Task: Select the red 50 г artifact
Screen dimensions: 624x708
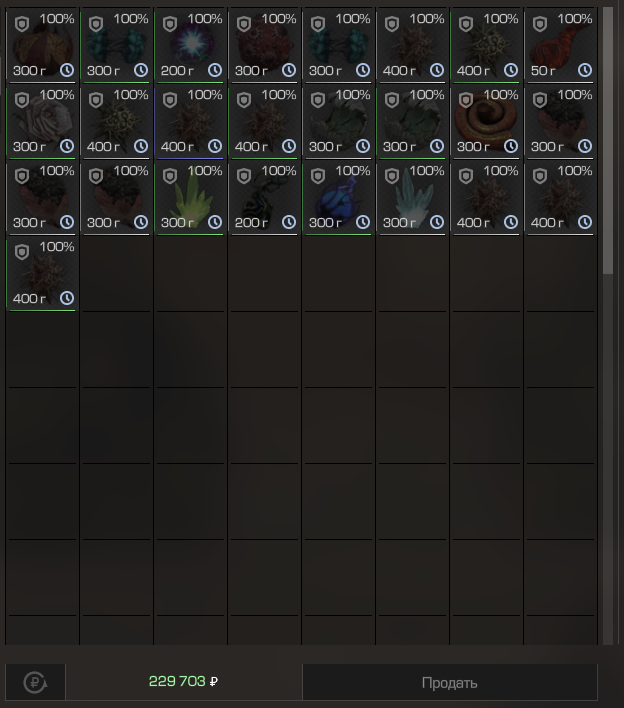Action: (x=560, y=46)
